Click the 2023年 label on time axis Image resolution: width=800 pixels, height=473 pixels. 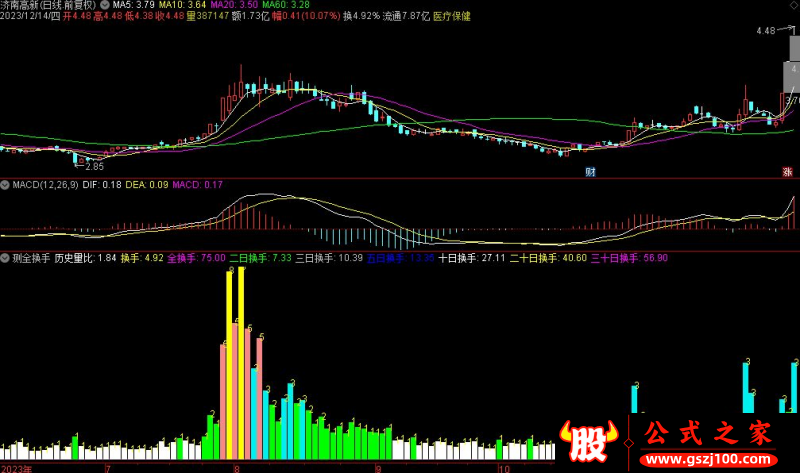pos(16,468)
